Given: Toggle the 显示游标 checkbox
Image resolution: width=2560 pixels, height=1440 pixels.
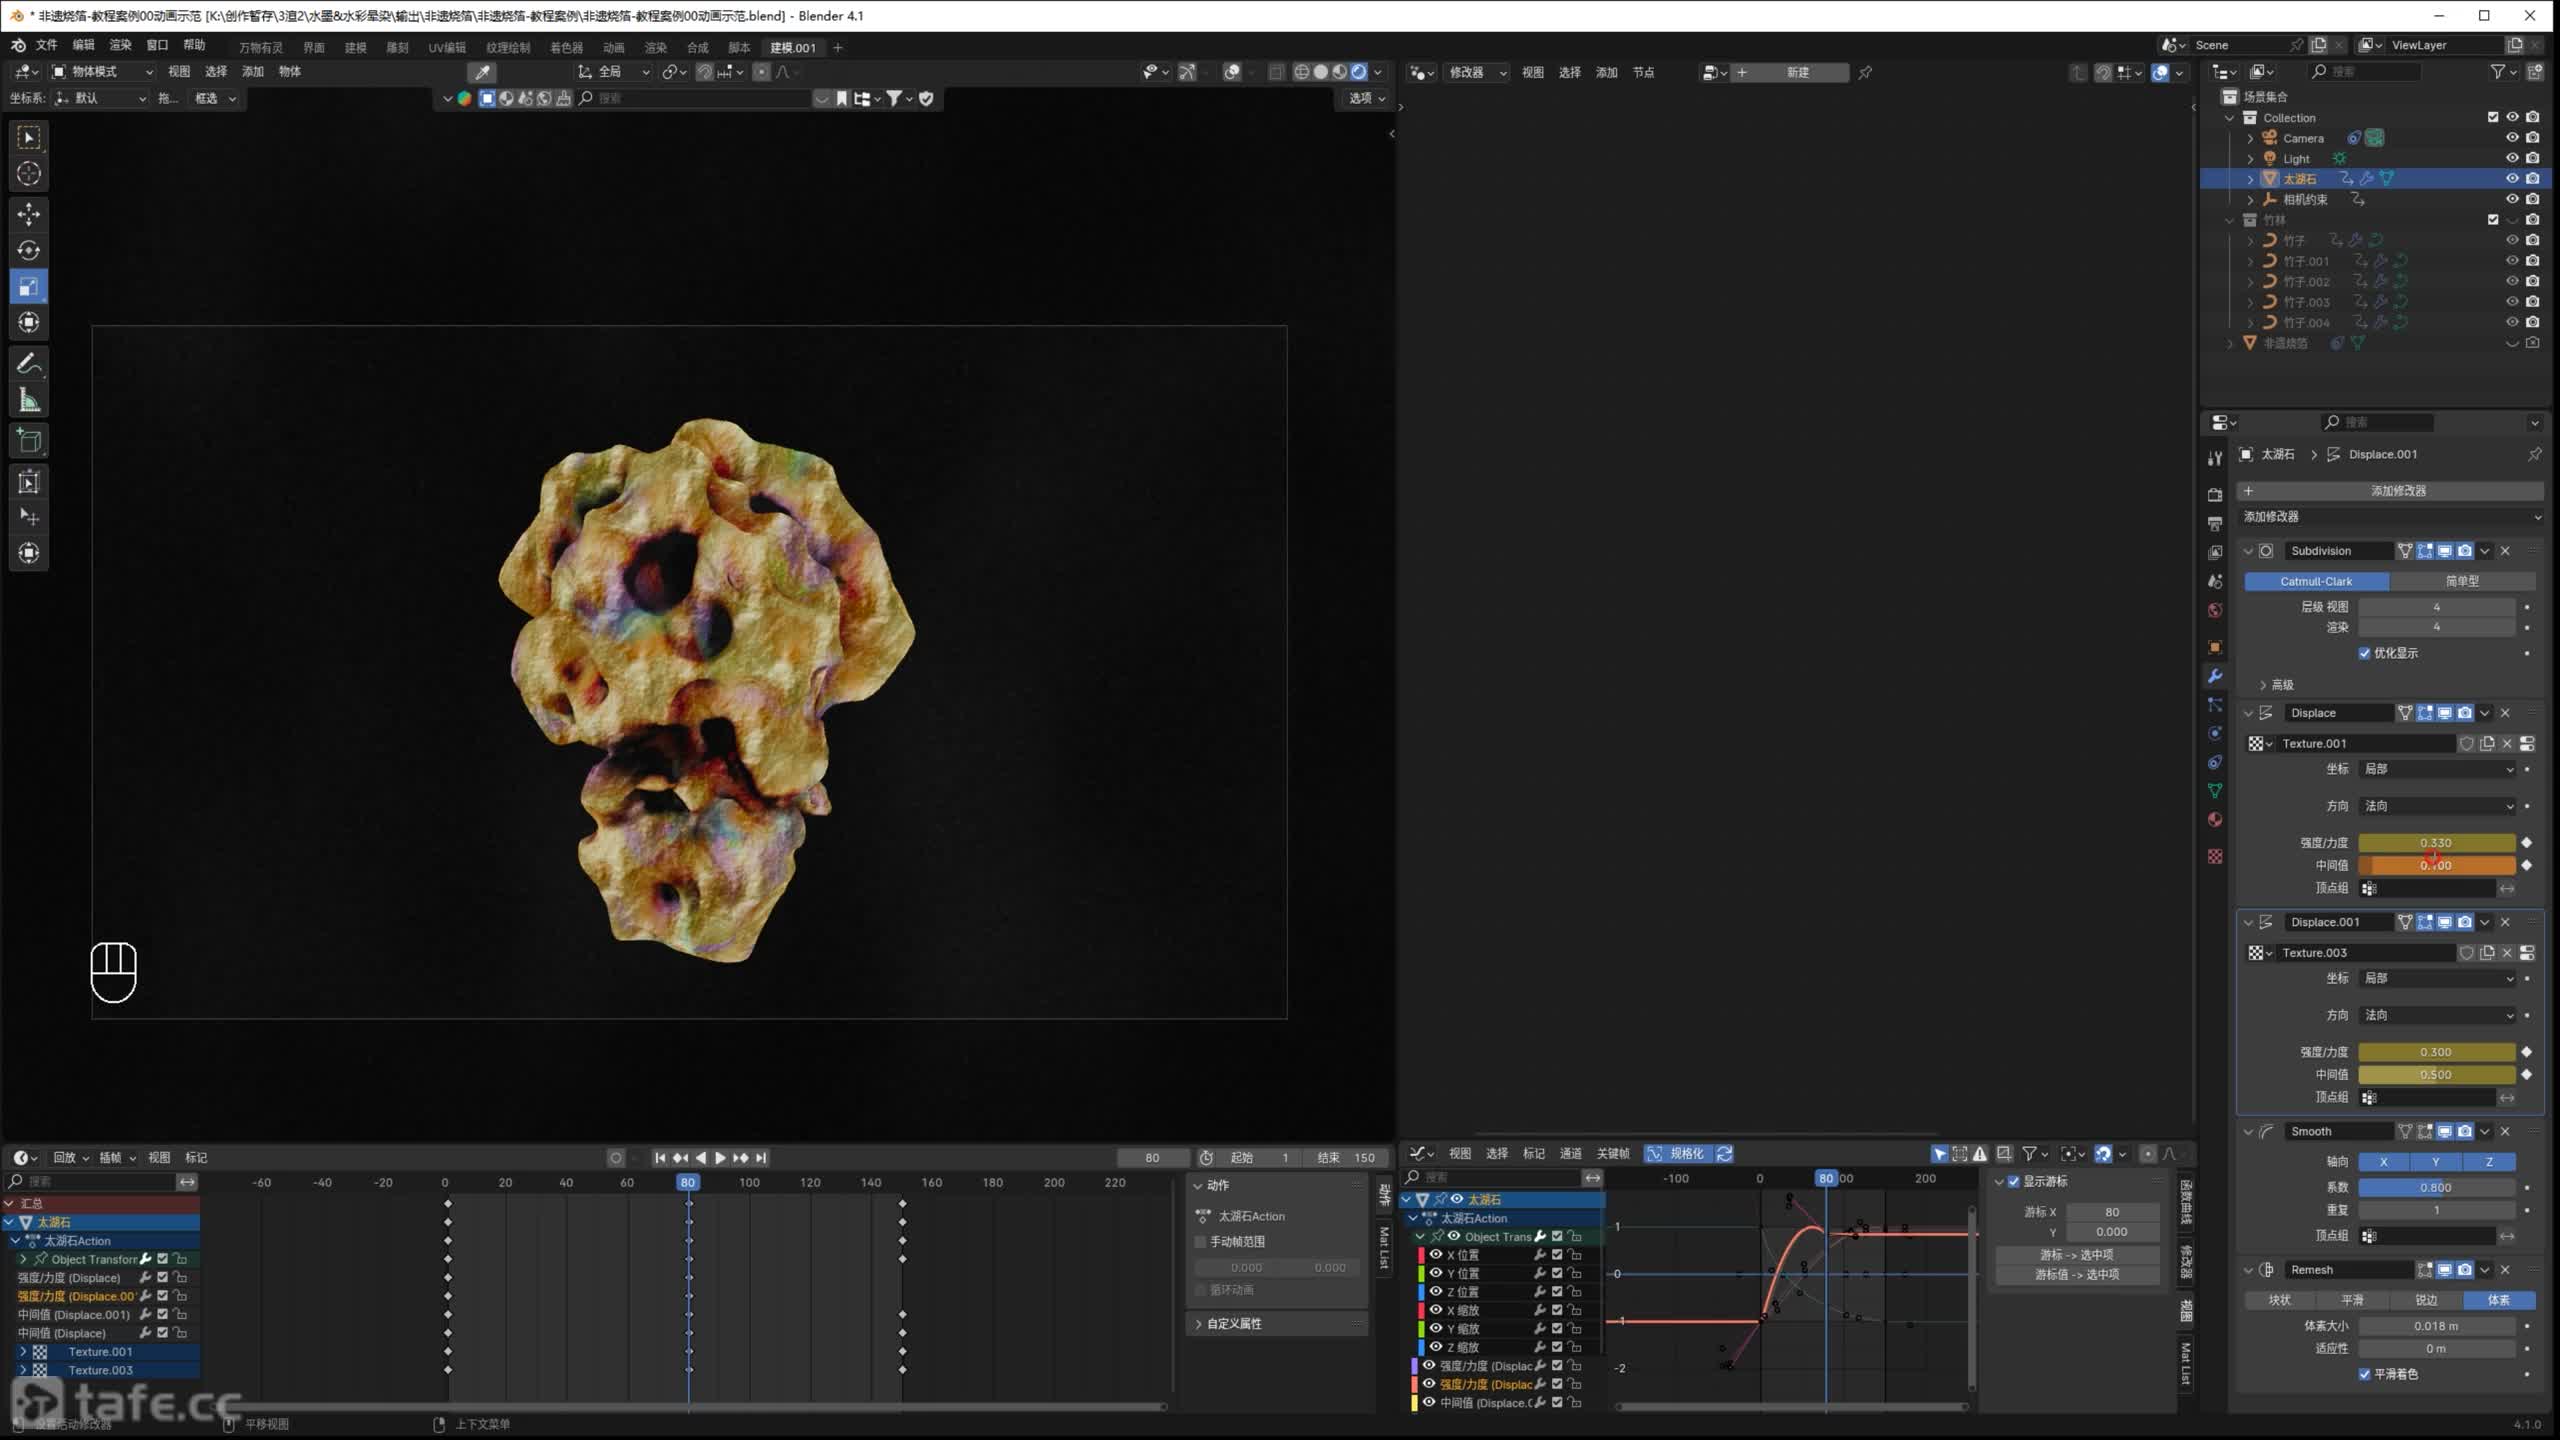Looking at the screenshot, I should point(2014,1181).
